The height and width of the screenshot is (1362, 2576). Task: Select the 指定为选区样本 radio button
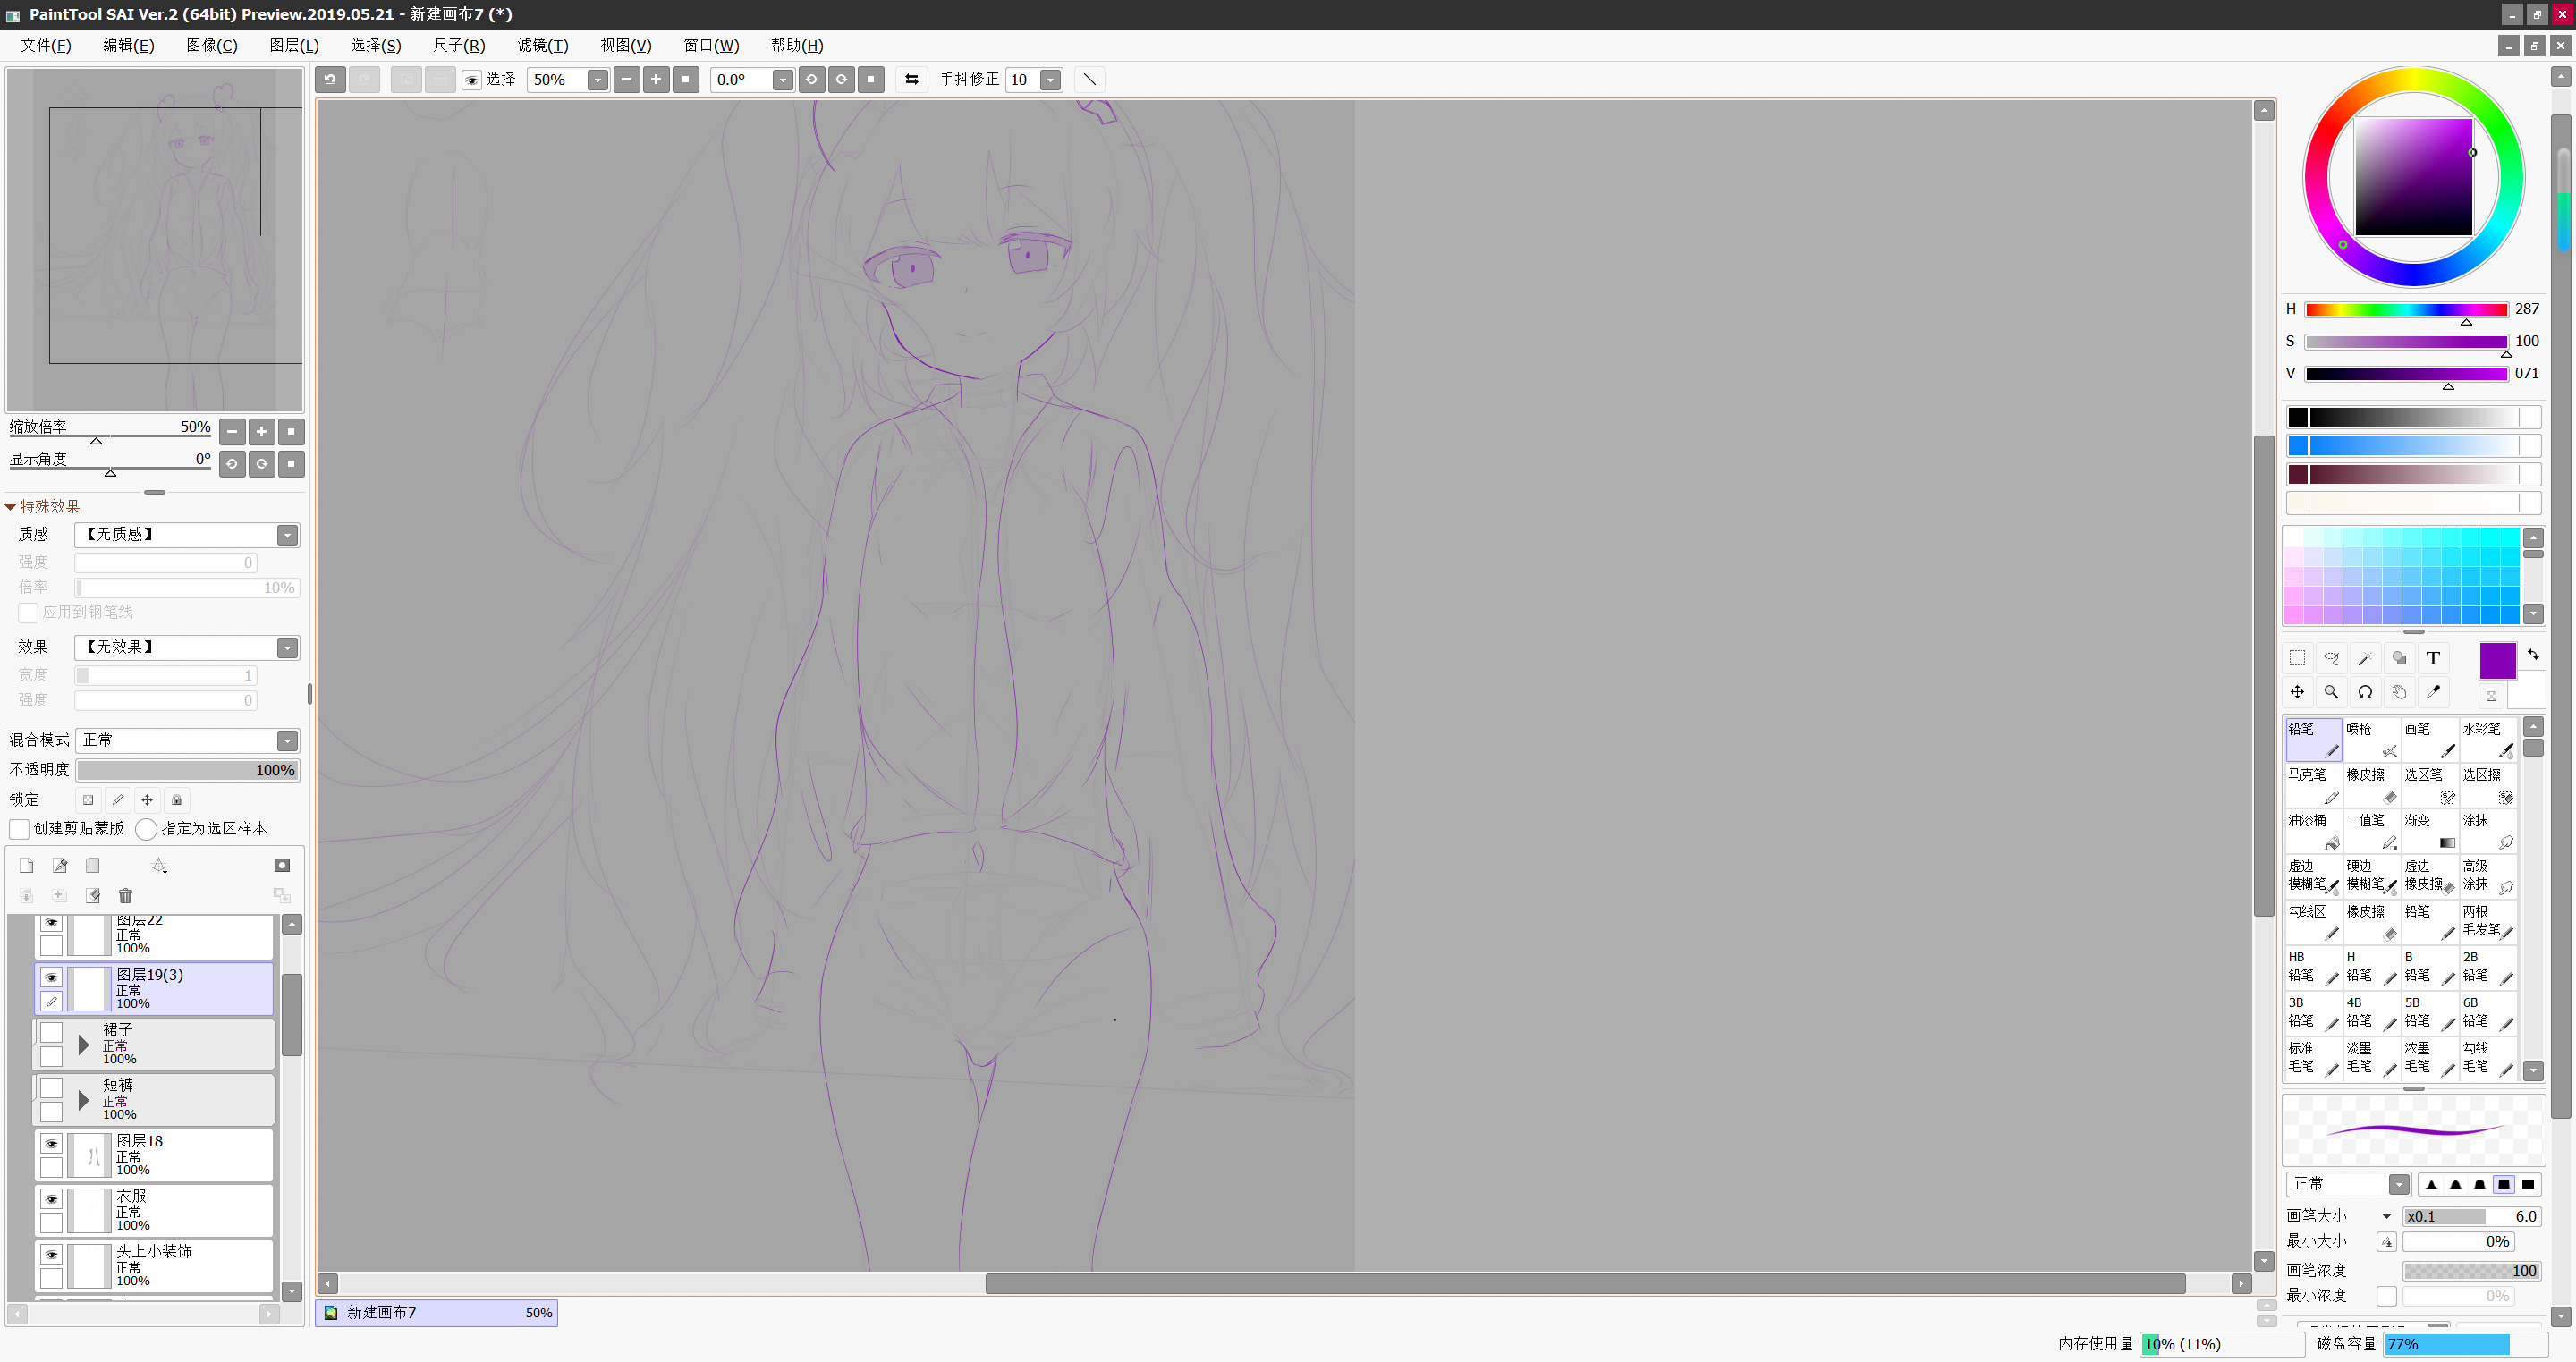coord(146,829)
